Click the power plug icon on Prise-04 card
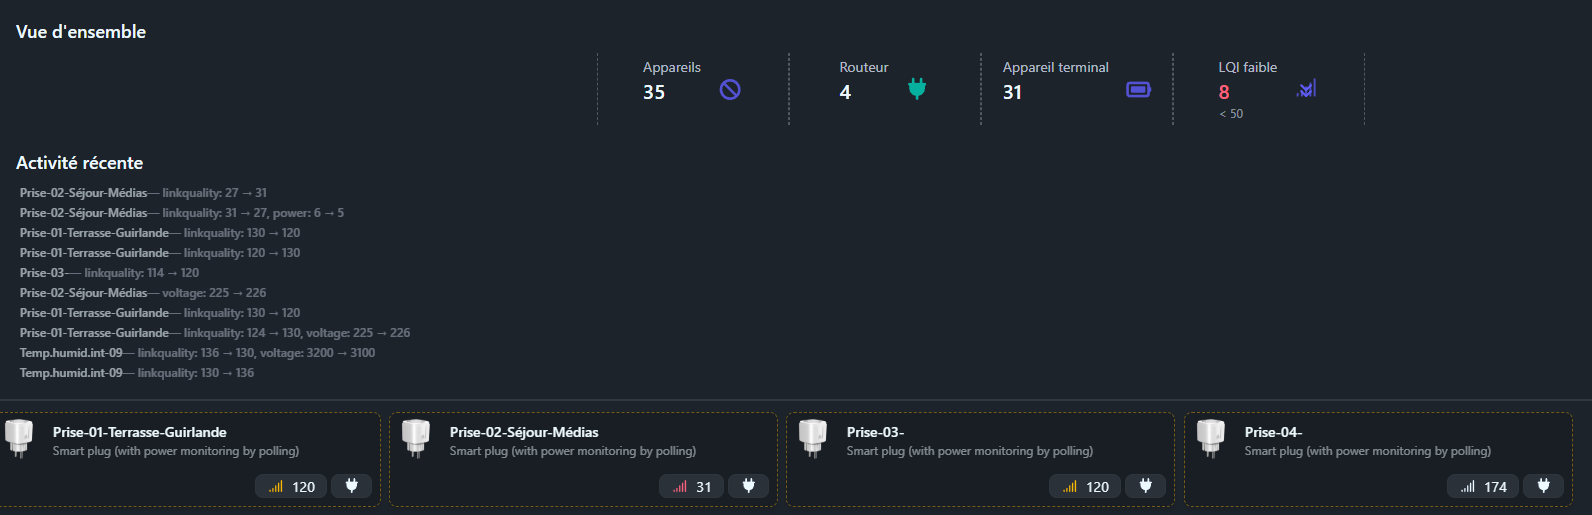Screen dimensions: 1592x515 pos(1544,486)
